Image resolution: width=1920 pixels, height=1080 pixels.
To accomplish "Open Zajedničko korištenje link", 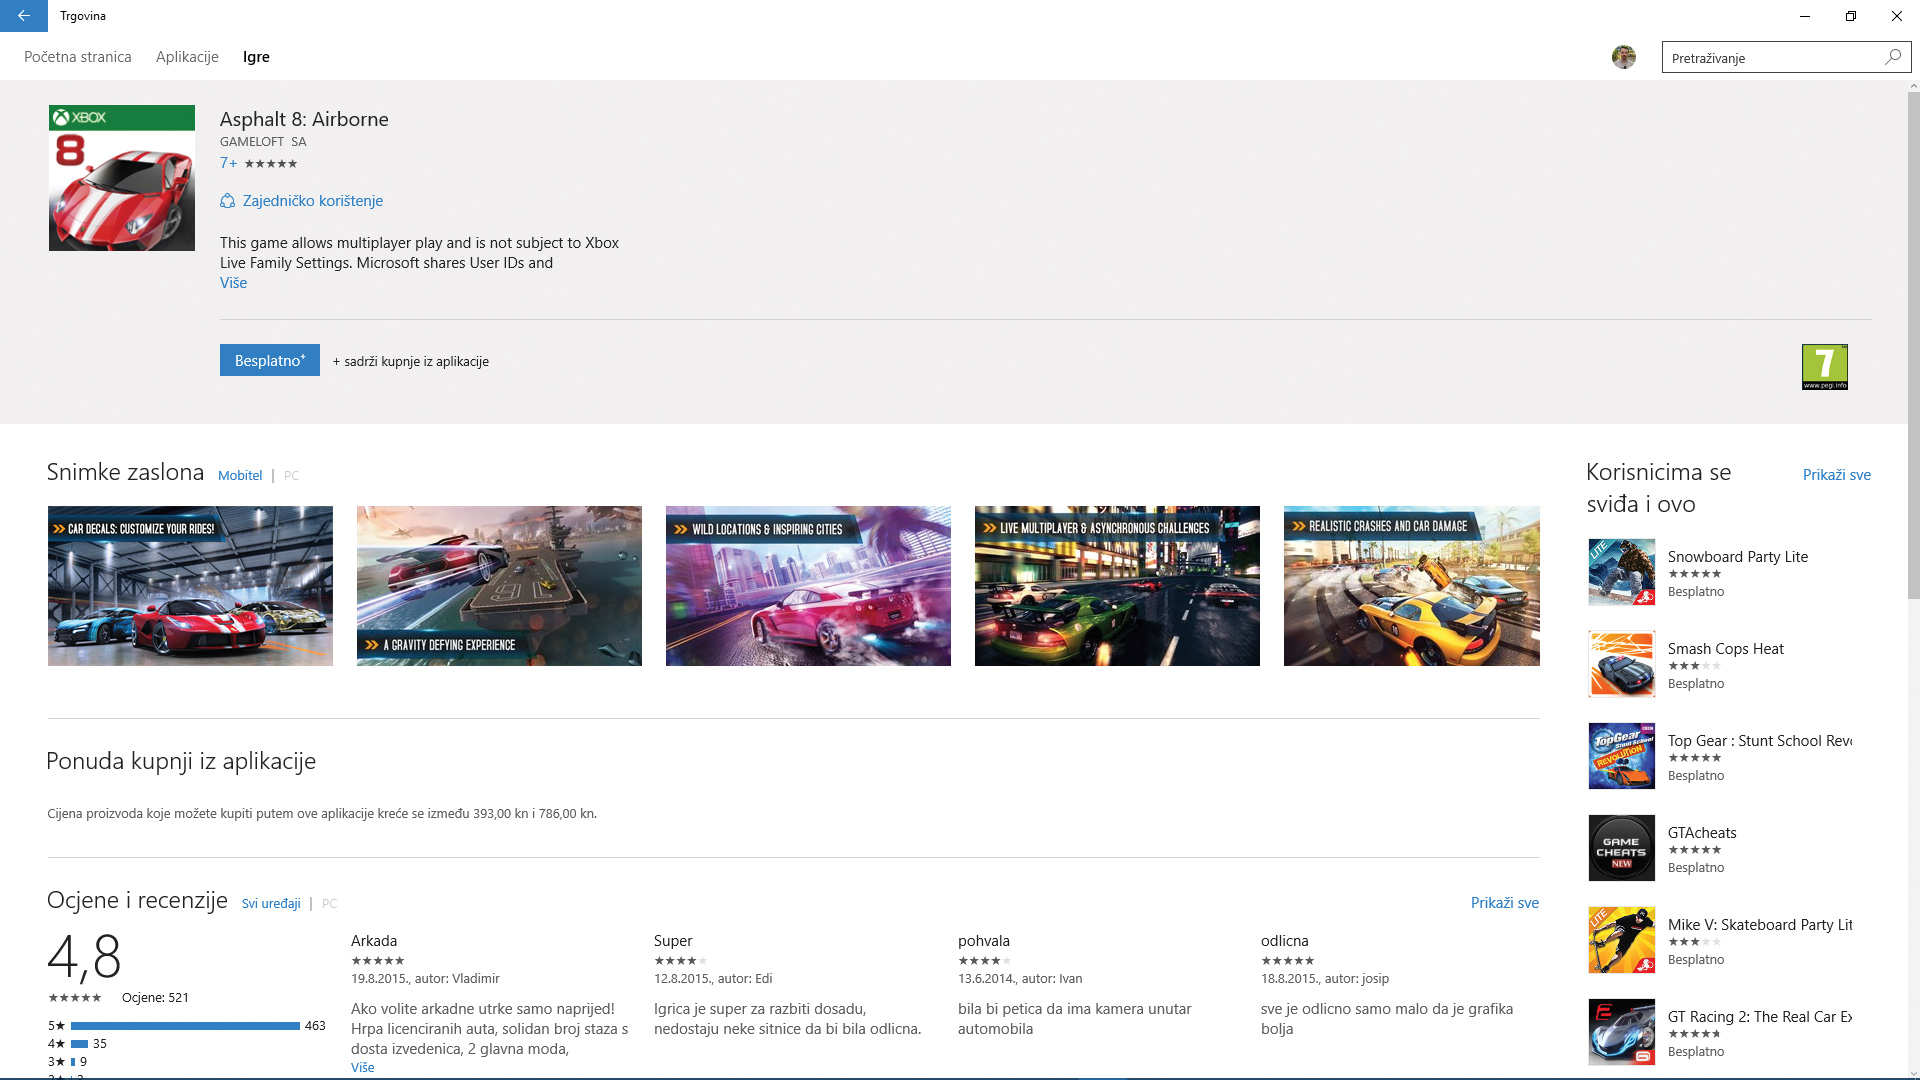I will coord(312,201).
